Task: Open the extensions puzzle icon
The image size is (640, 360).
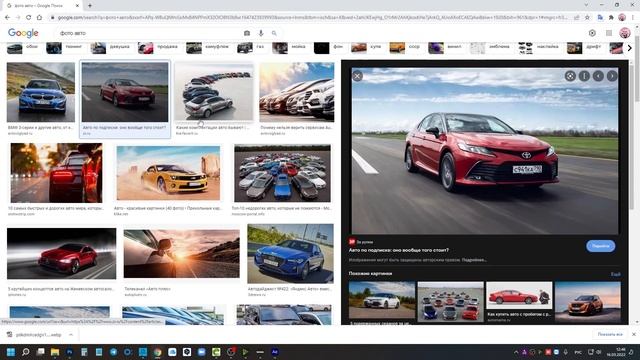Action: click(611, 18)
